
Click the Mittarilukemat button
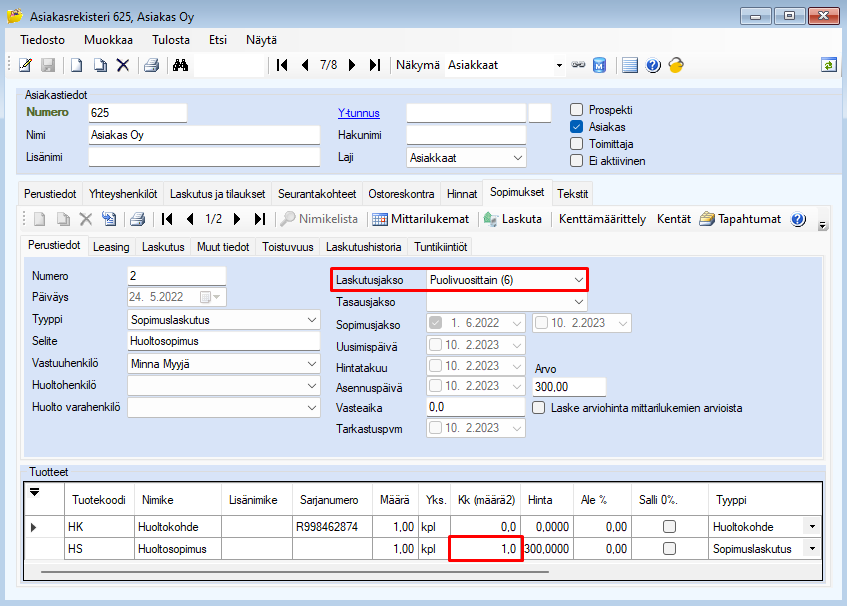click(421, 219)
